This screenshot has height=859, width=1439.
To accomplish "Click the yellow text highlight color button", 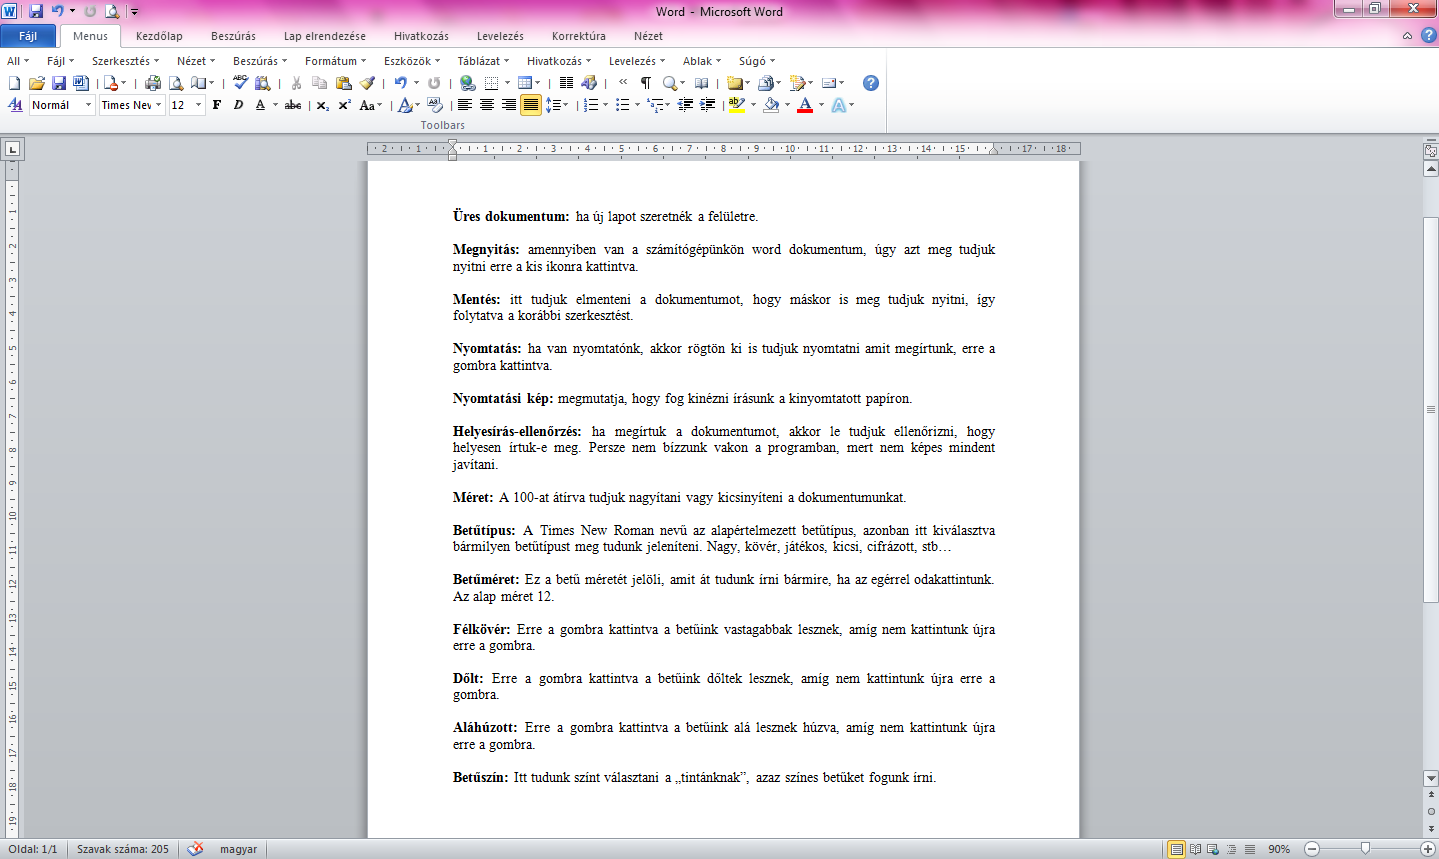I will pyautogui.click(x=737, y=105).
